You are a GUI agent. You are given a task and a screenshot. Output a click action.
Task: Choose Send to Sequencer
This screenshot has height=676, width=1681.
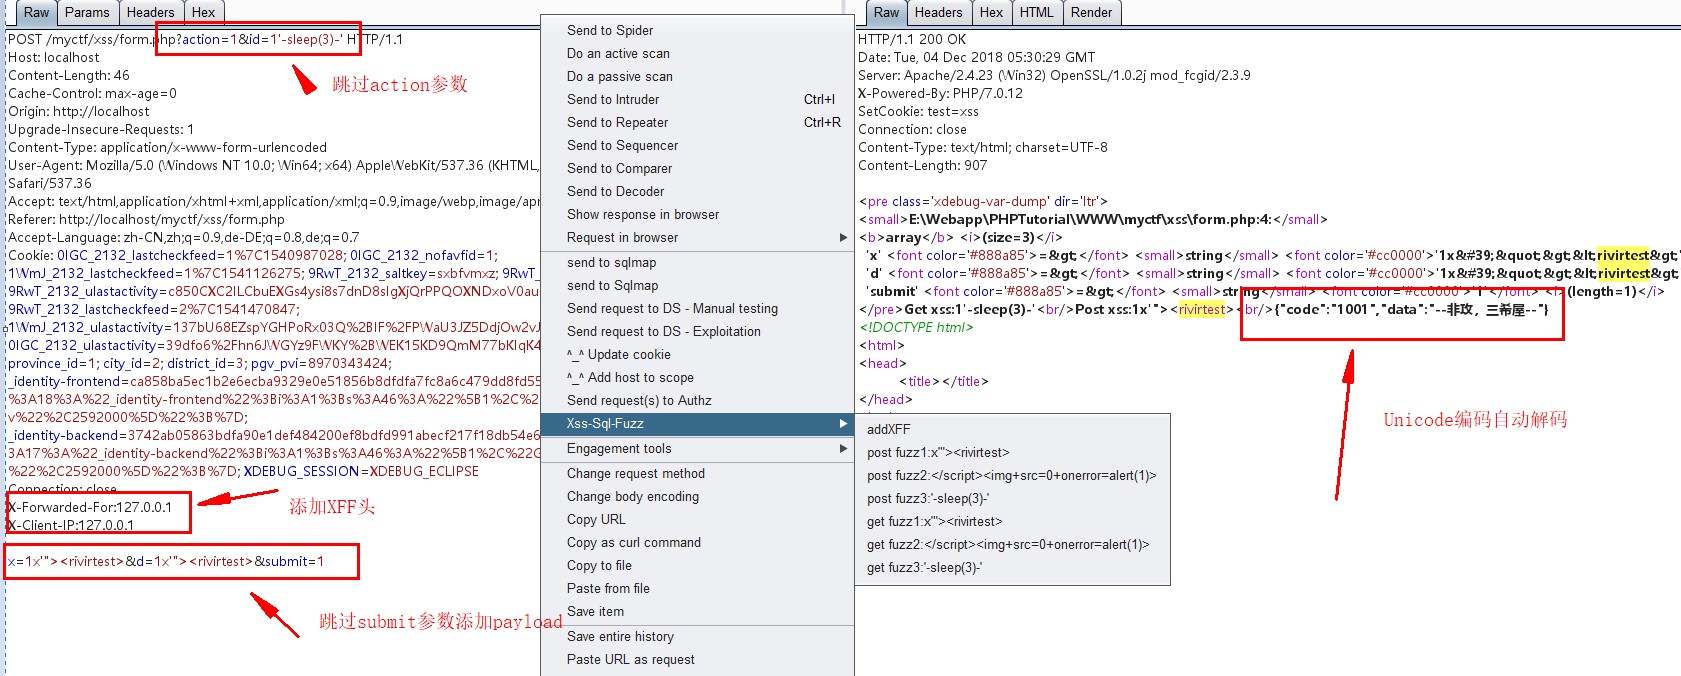697,145
